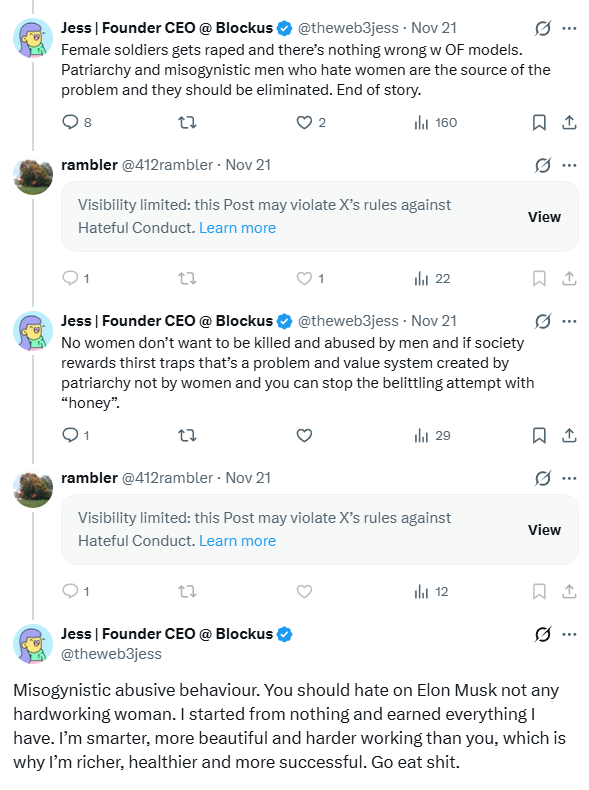View the second hidden rambler post
Screen dimensions: 589x790
(x=544, y=530)
